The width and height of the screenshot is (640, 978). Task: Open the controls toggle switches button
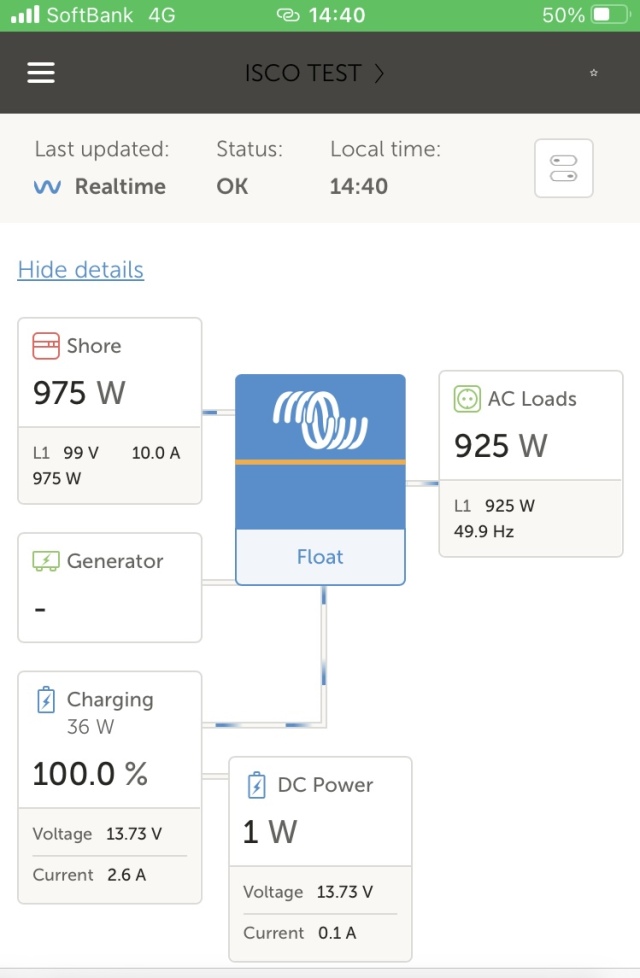pos(563,168)
